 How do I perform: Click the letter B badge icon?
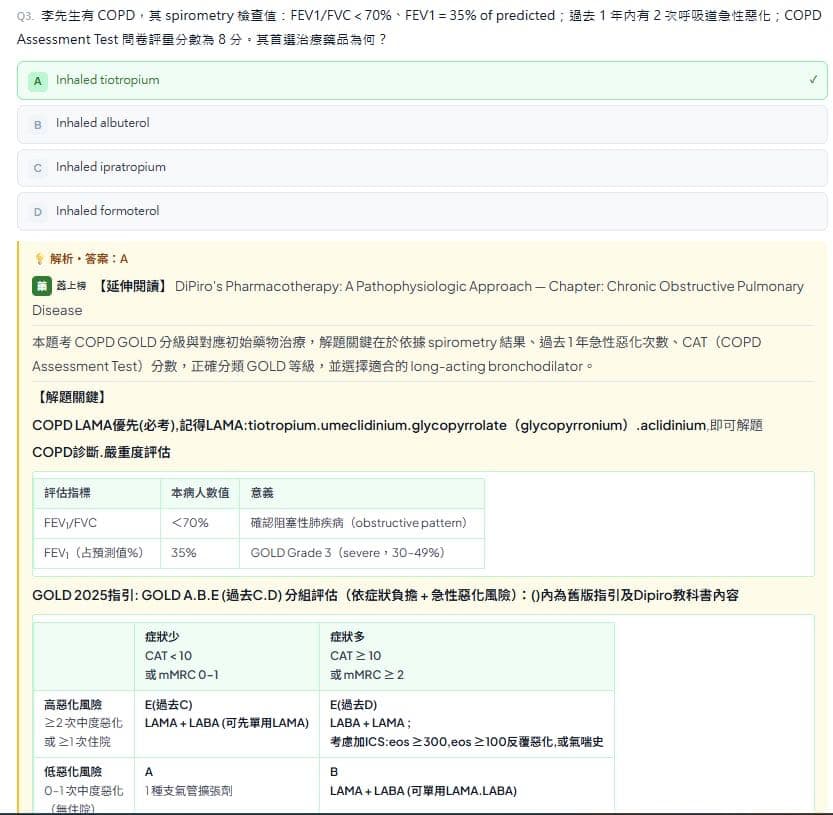[x=38, y=124]
